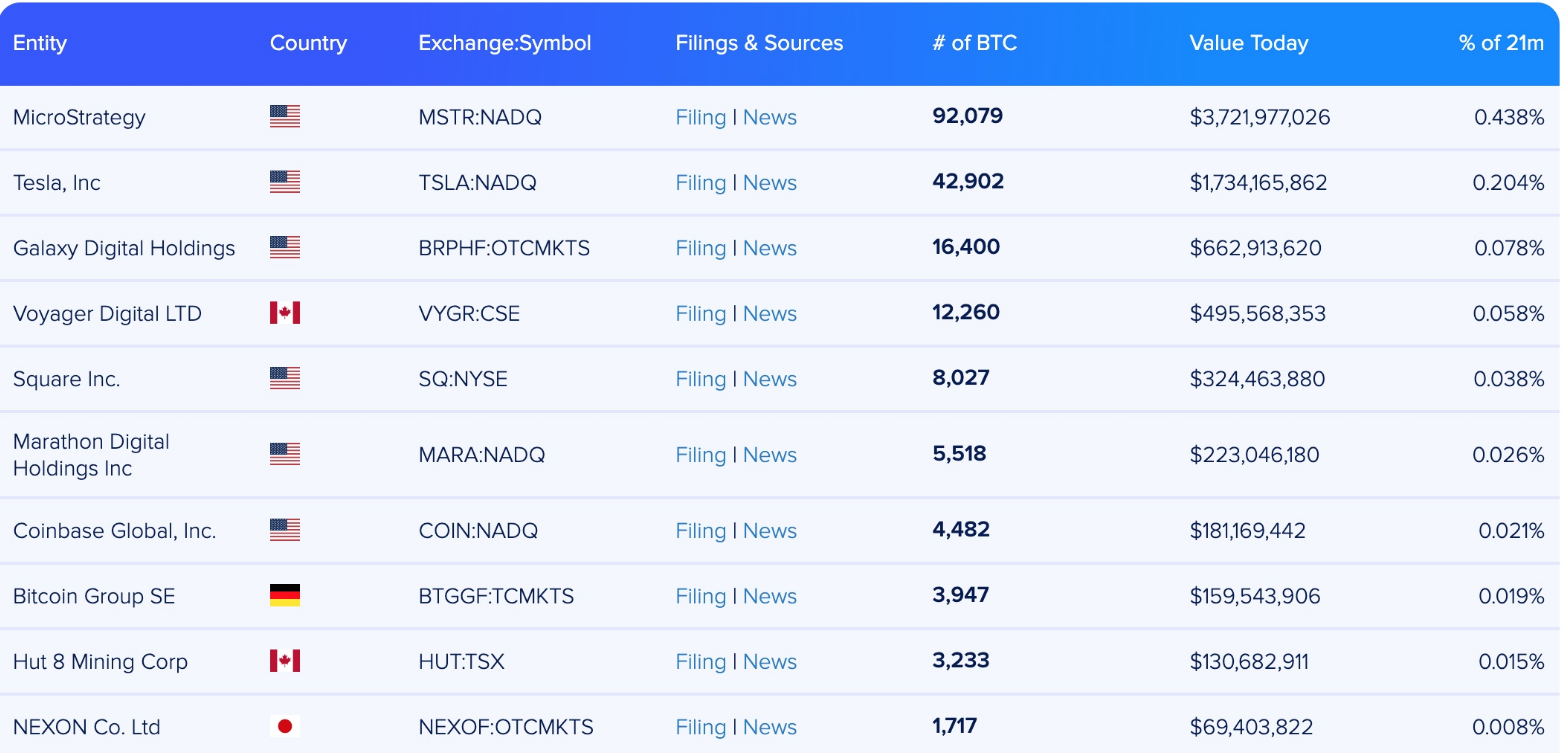Click the German flag for Bitcoin Group SE
This screenshot has width=1567, height=753.
pos(285,596)
